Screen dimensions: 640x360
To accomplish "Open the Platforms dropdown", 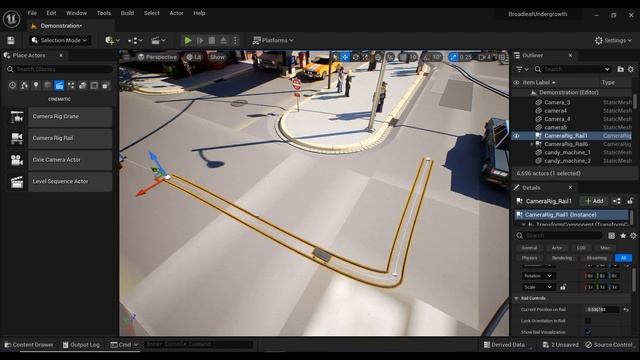I will pyautogui.click(x=273, y=40).
